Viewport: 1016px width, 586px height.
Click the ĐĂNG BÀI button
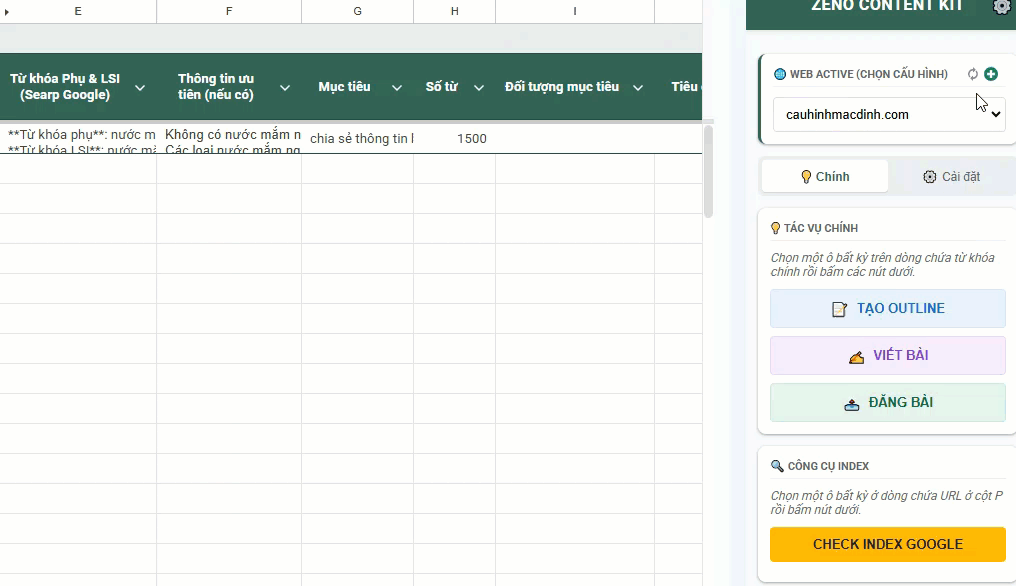coord(887,403)
